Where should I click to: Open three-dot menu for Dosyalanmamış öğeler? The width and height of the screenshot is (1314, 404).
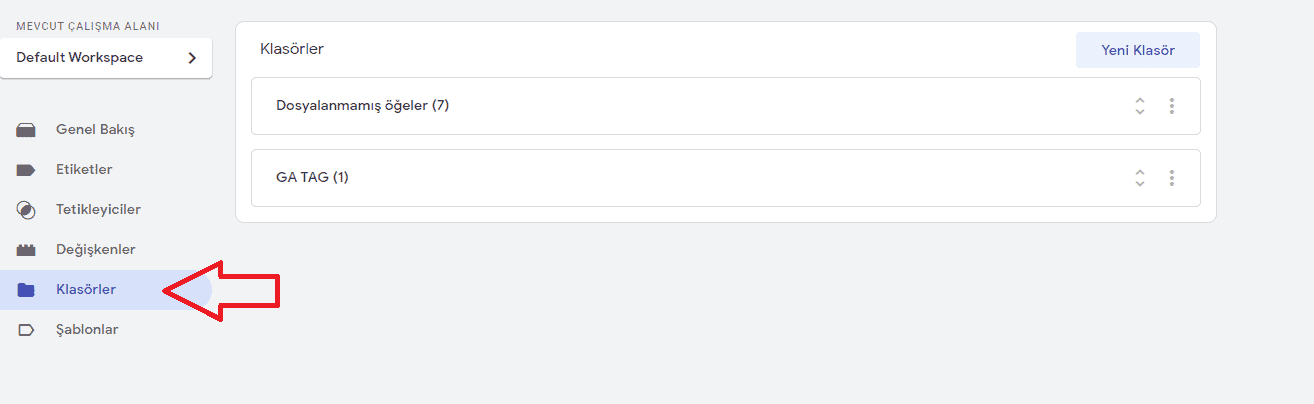[x=1171, y=106]
